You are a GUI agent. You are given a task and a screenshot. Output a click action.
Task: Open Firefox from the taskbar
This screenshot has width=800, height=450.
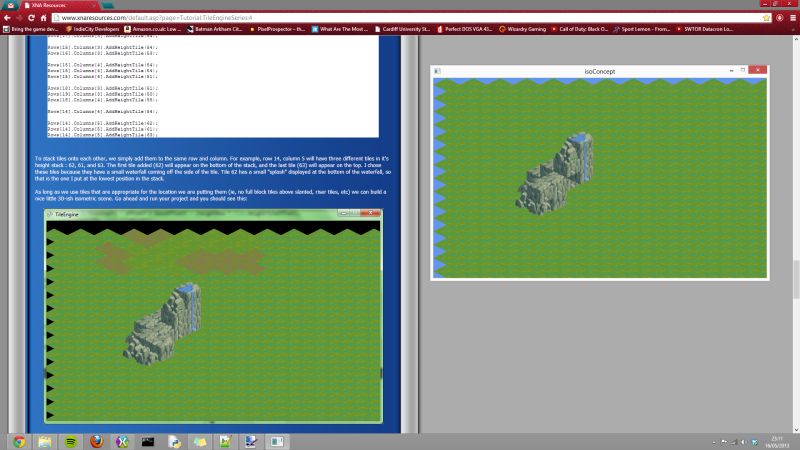pyautogui.click(x=96, y=442)
